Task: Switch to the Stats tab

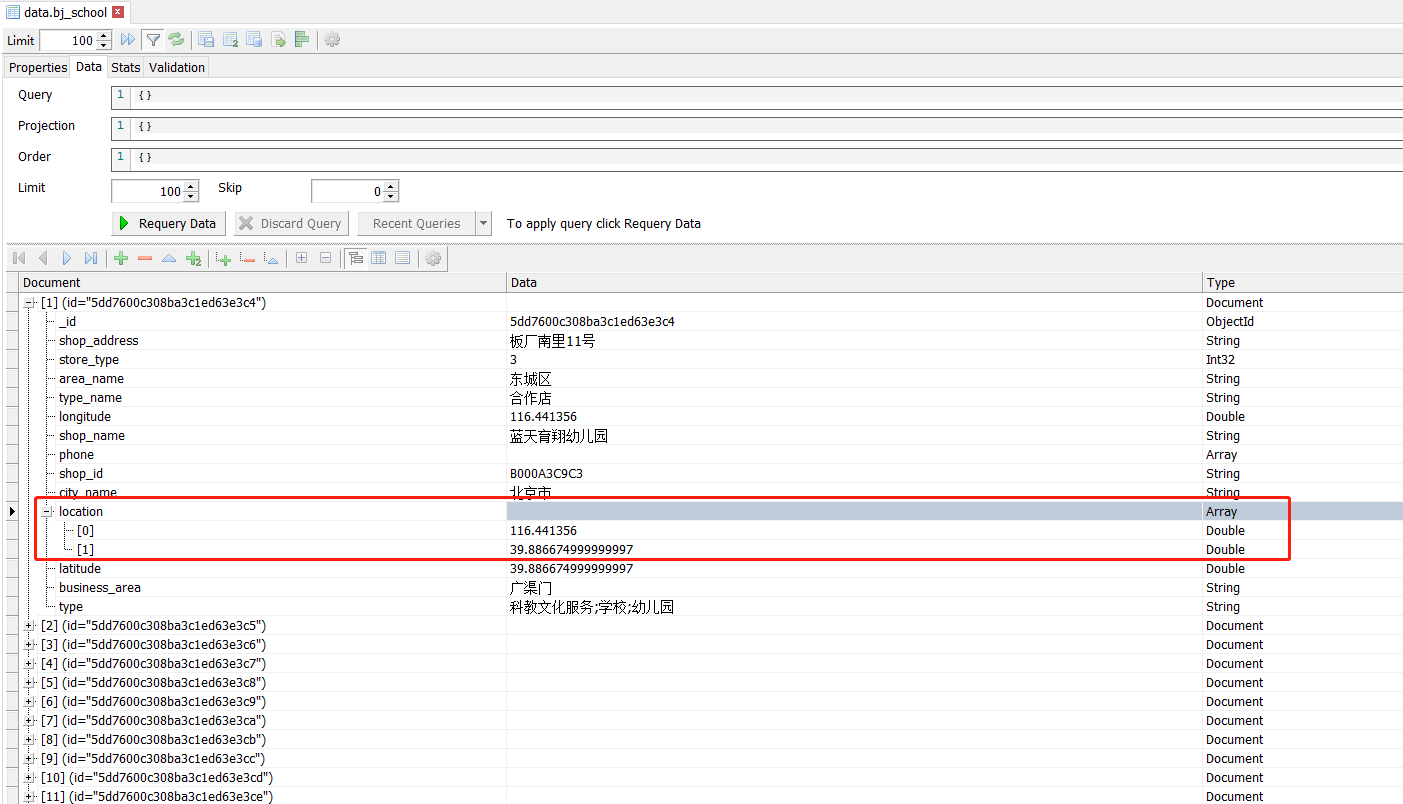Action: point(125,67)
